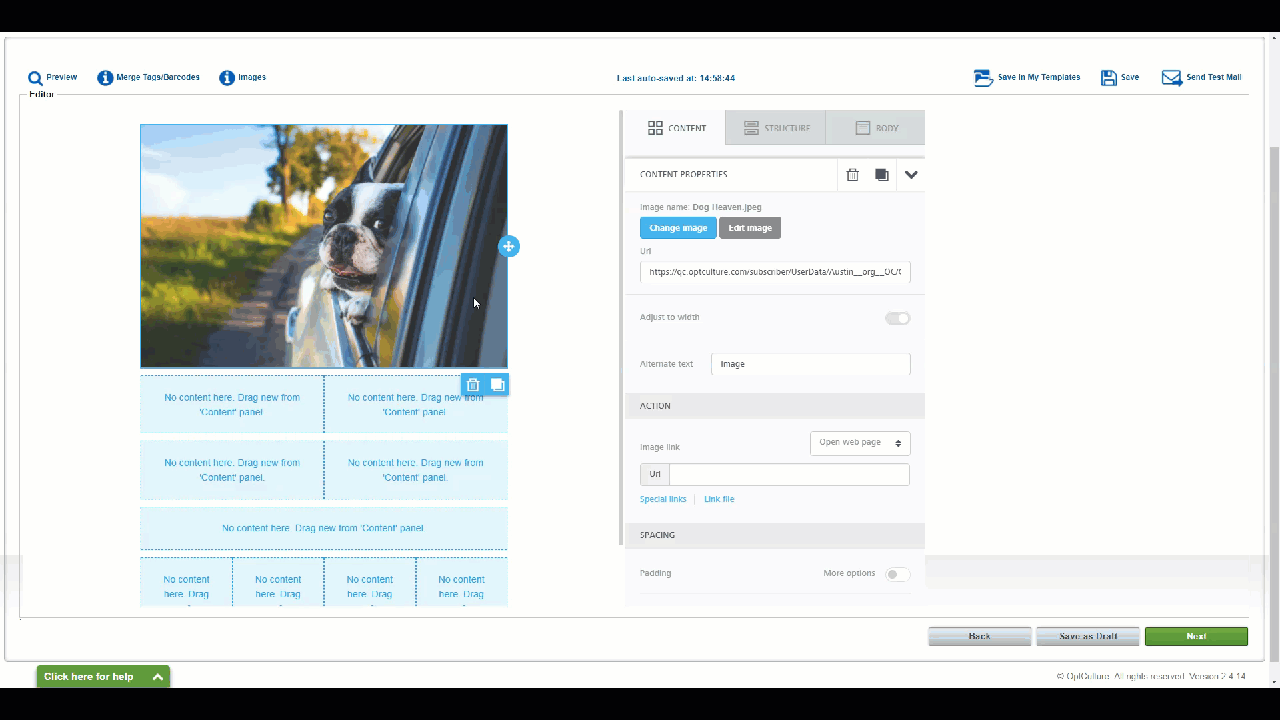Duplicate content via copy icon in Content Properties
The image size is (1280, 720).
point(881,175)
